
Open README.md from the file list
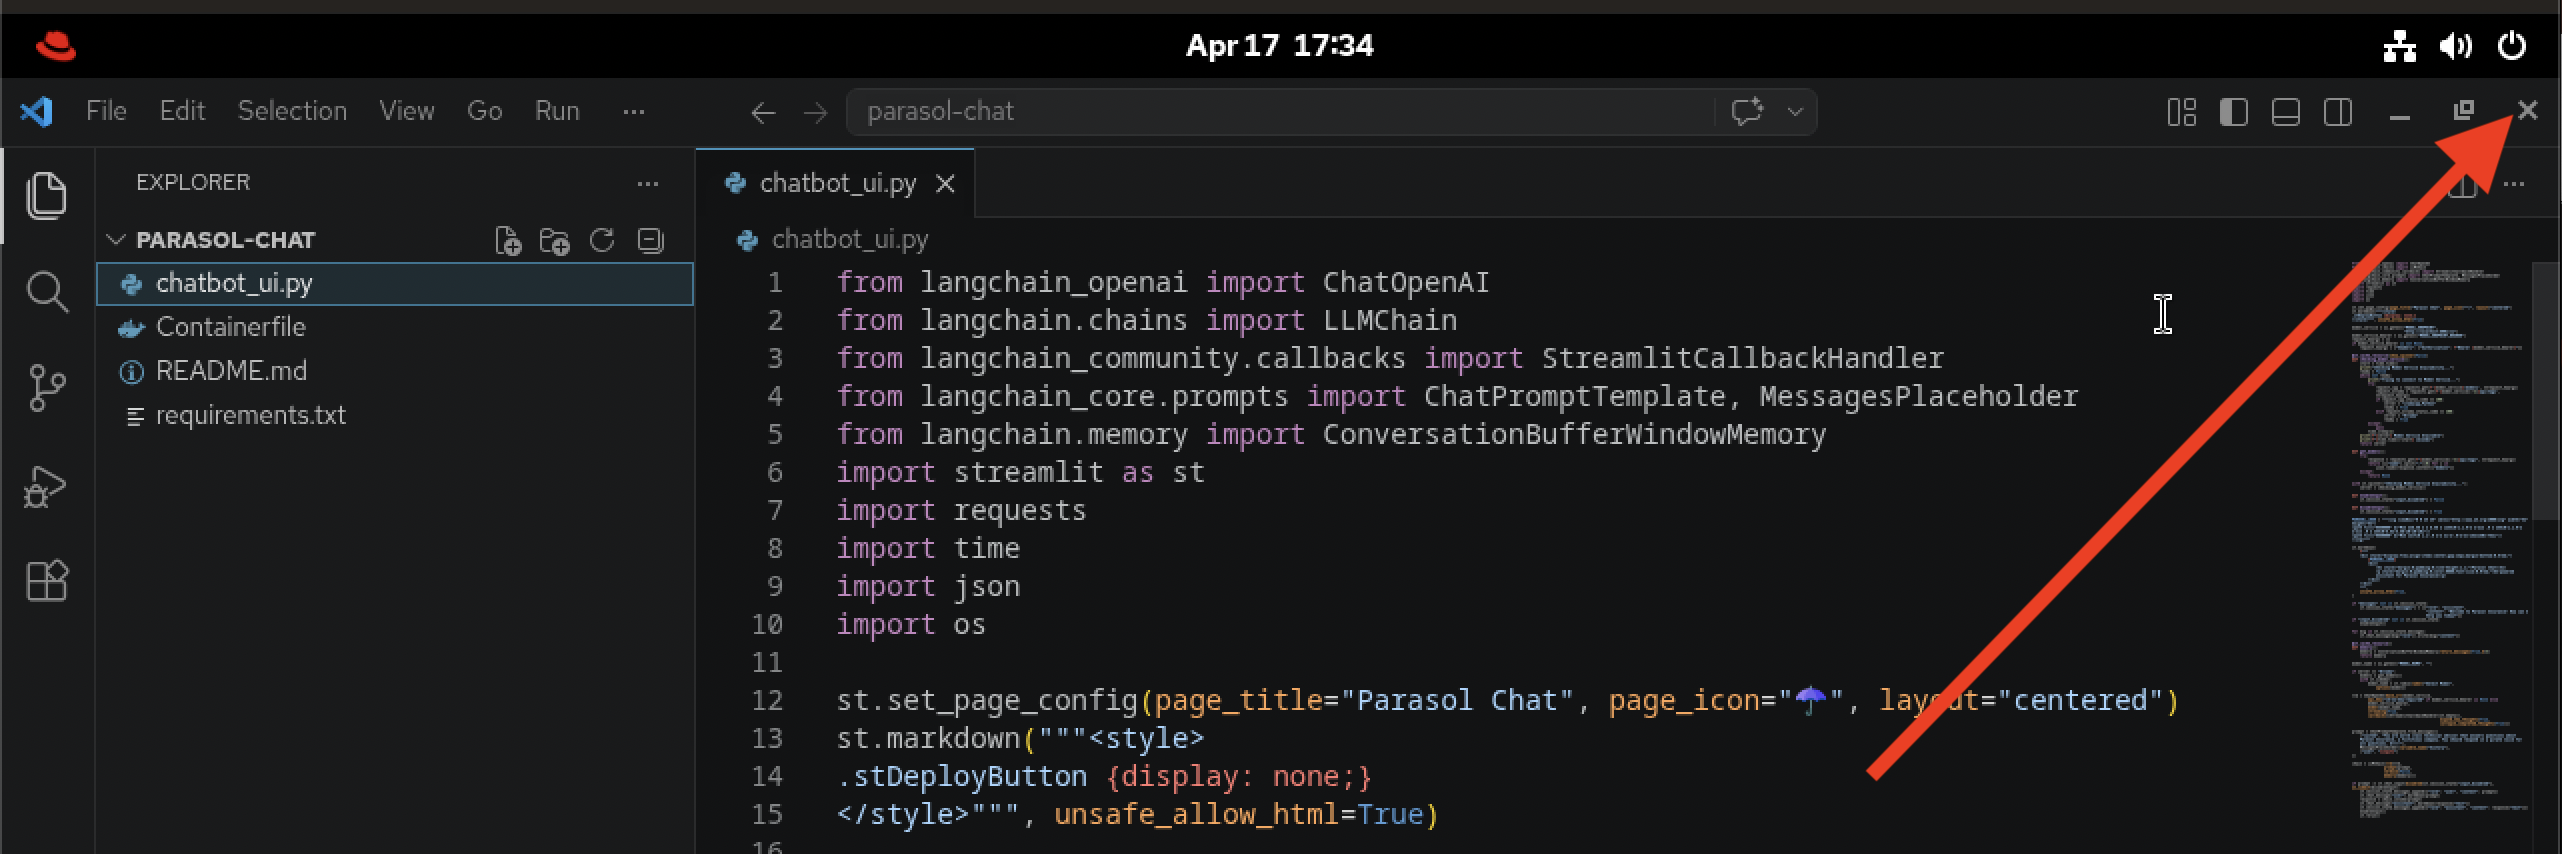[x=231, y=371]
